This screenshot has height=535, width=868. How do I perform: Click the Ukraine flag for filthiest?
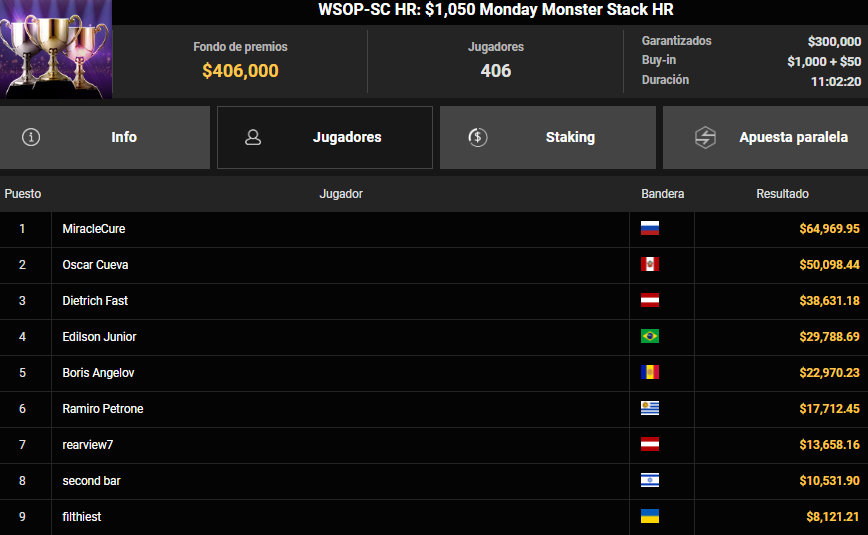click(650, 516)
